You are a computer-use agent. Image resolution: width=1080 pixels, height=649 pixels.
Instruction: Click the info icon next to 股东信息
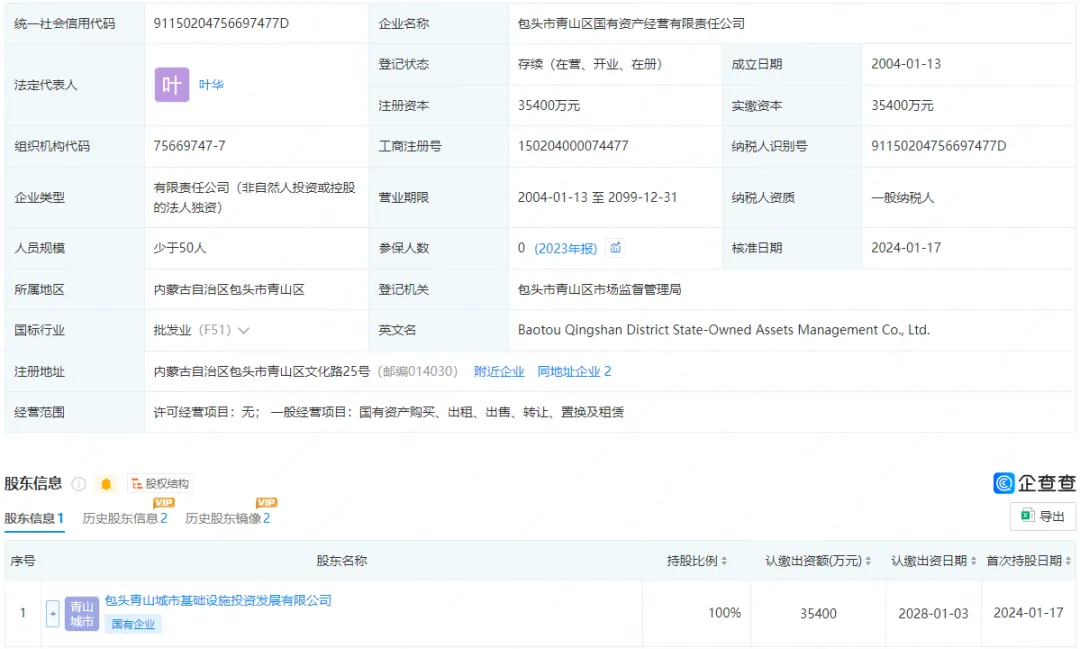(x=79, y=484)
